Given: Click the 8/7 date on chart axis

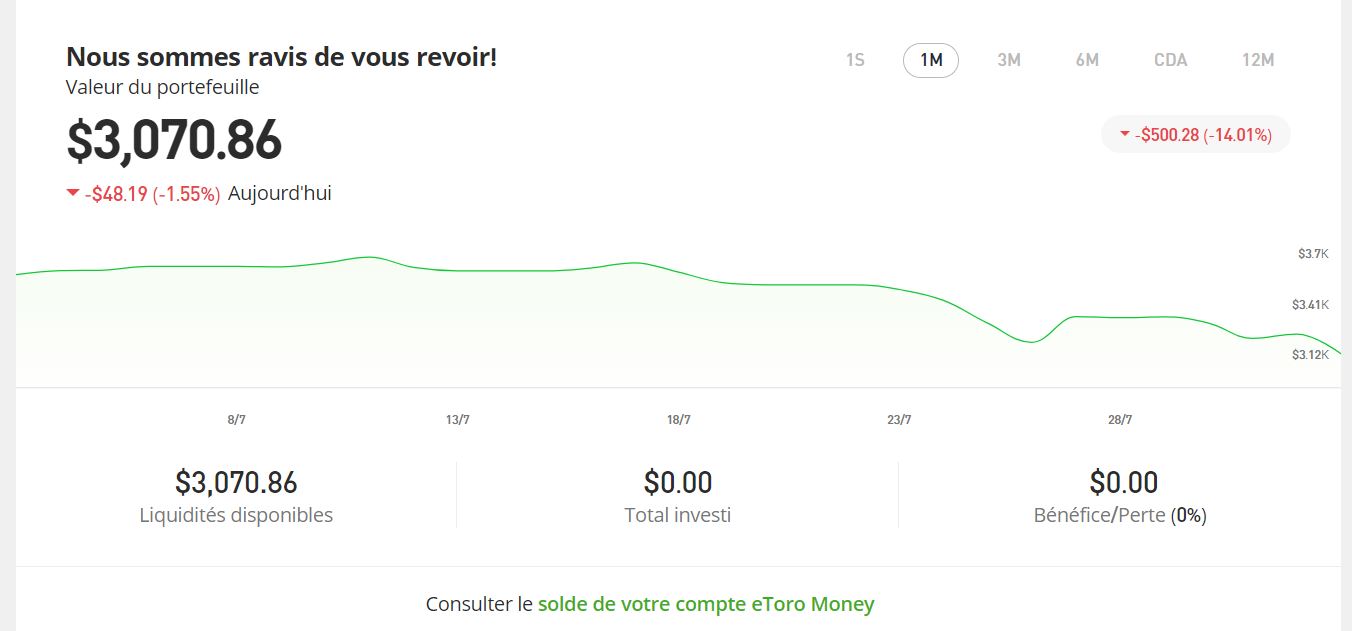Looking at the screenshot, I should (237, 420).
